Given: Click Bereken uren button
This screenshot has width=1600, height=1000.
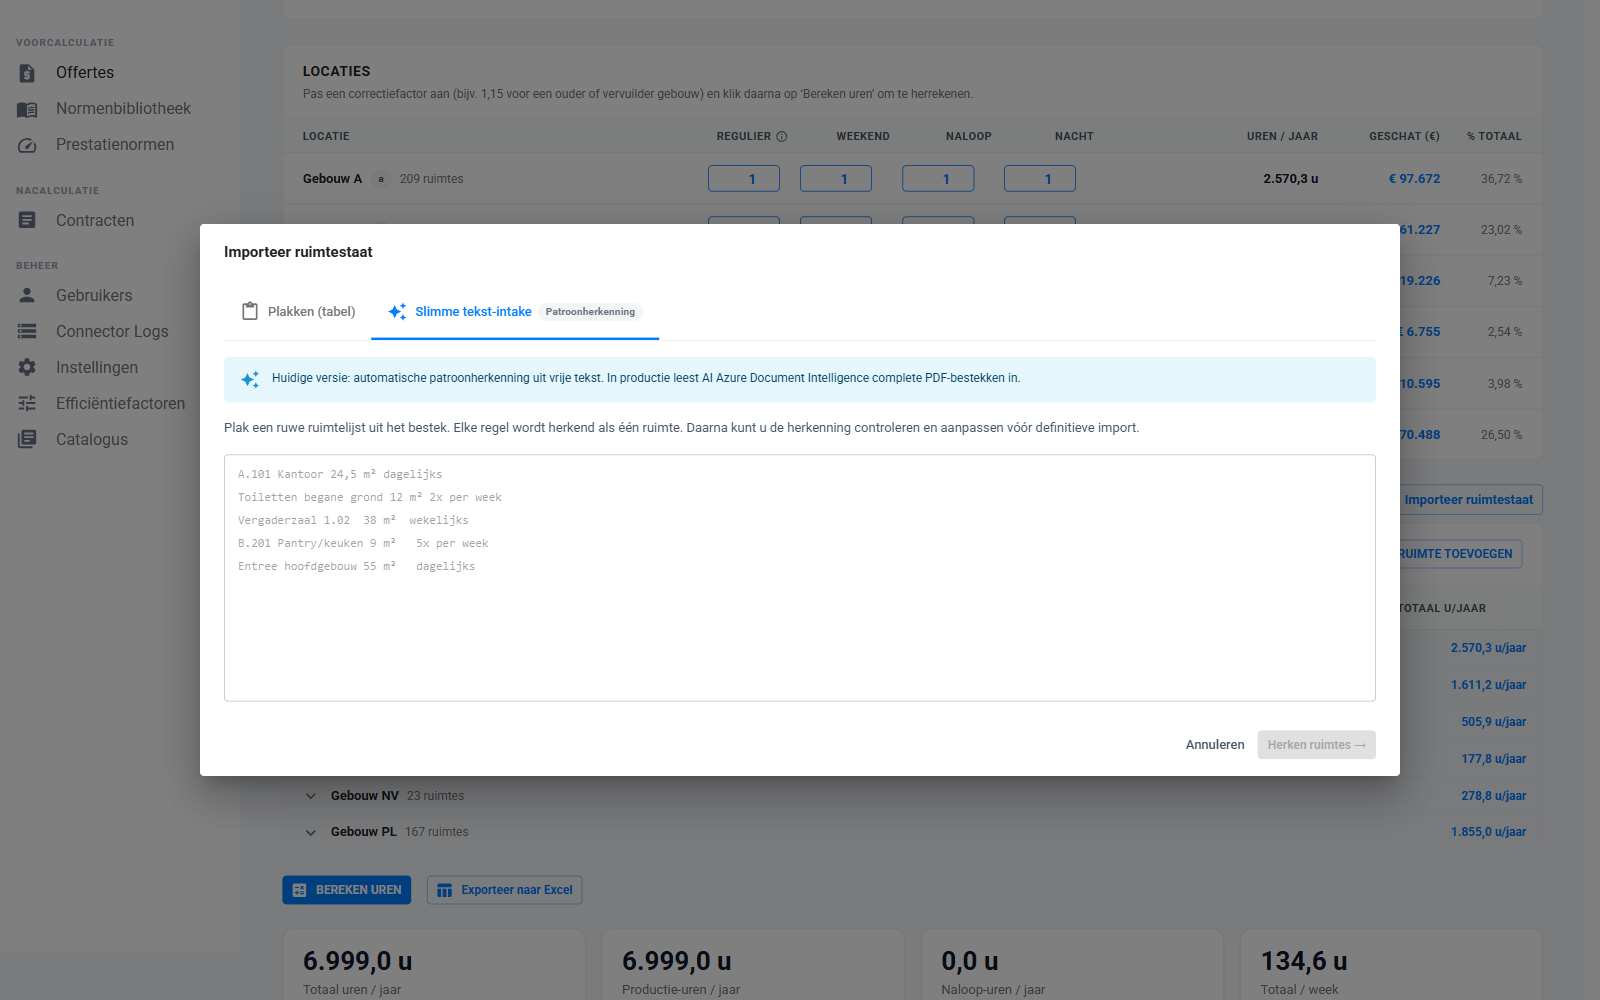Looking at the screenshot, I should tap(347, 890).
